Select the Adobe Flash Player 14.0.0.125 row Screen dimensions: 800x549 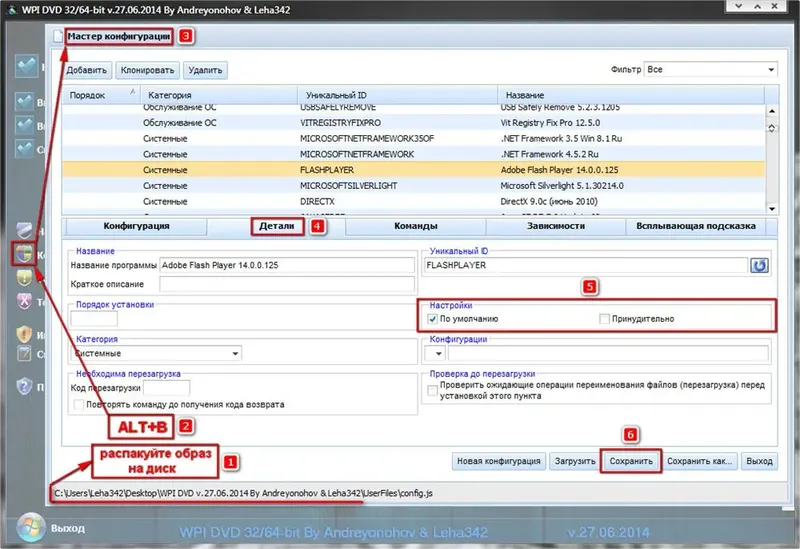coord(413,170)
